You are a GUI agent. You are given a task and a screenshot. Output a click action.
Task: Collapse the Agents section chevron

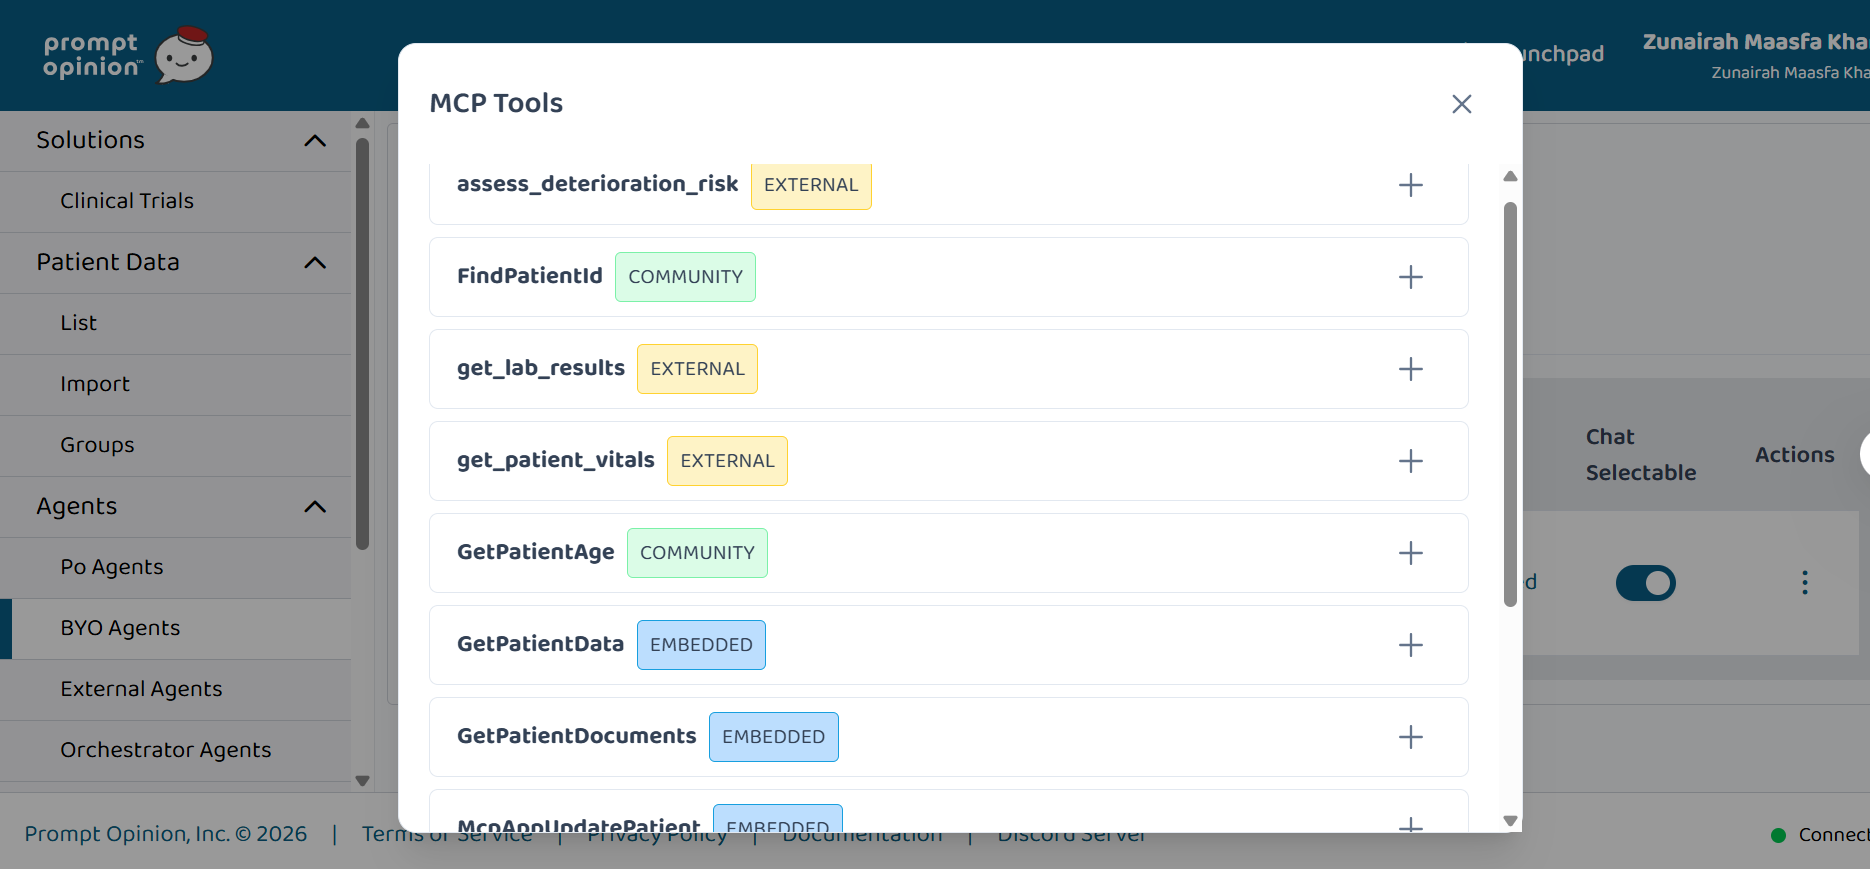tap(315, 507)
